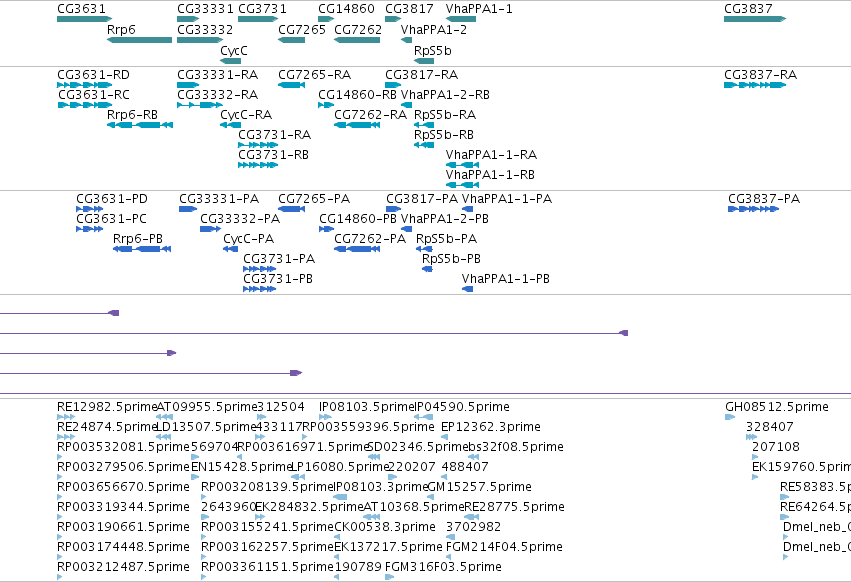
Task: Click the CG3817-RA transcript
Action: coord(393,85)
